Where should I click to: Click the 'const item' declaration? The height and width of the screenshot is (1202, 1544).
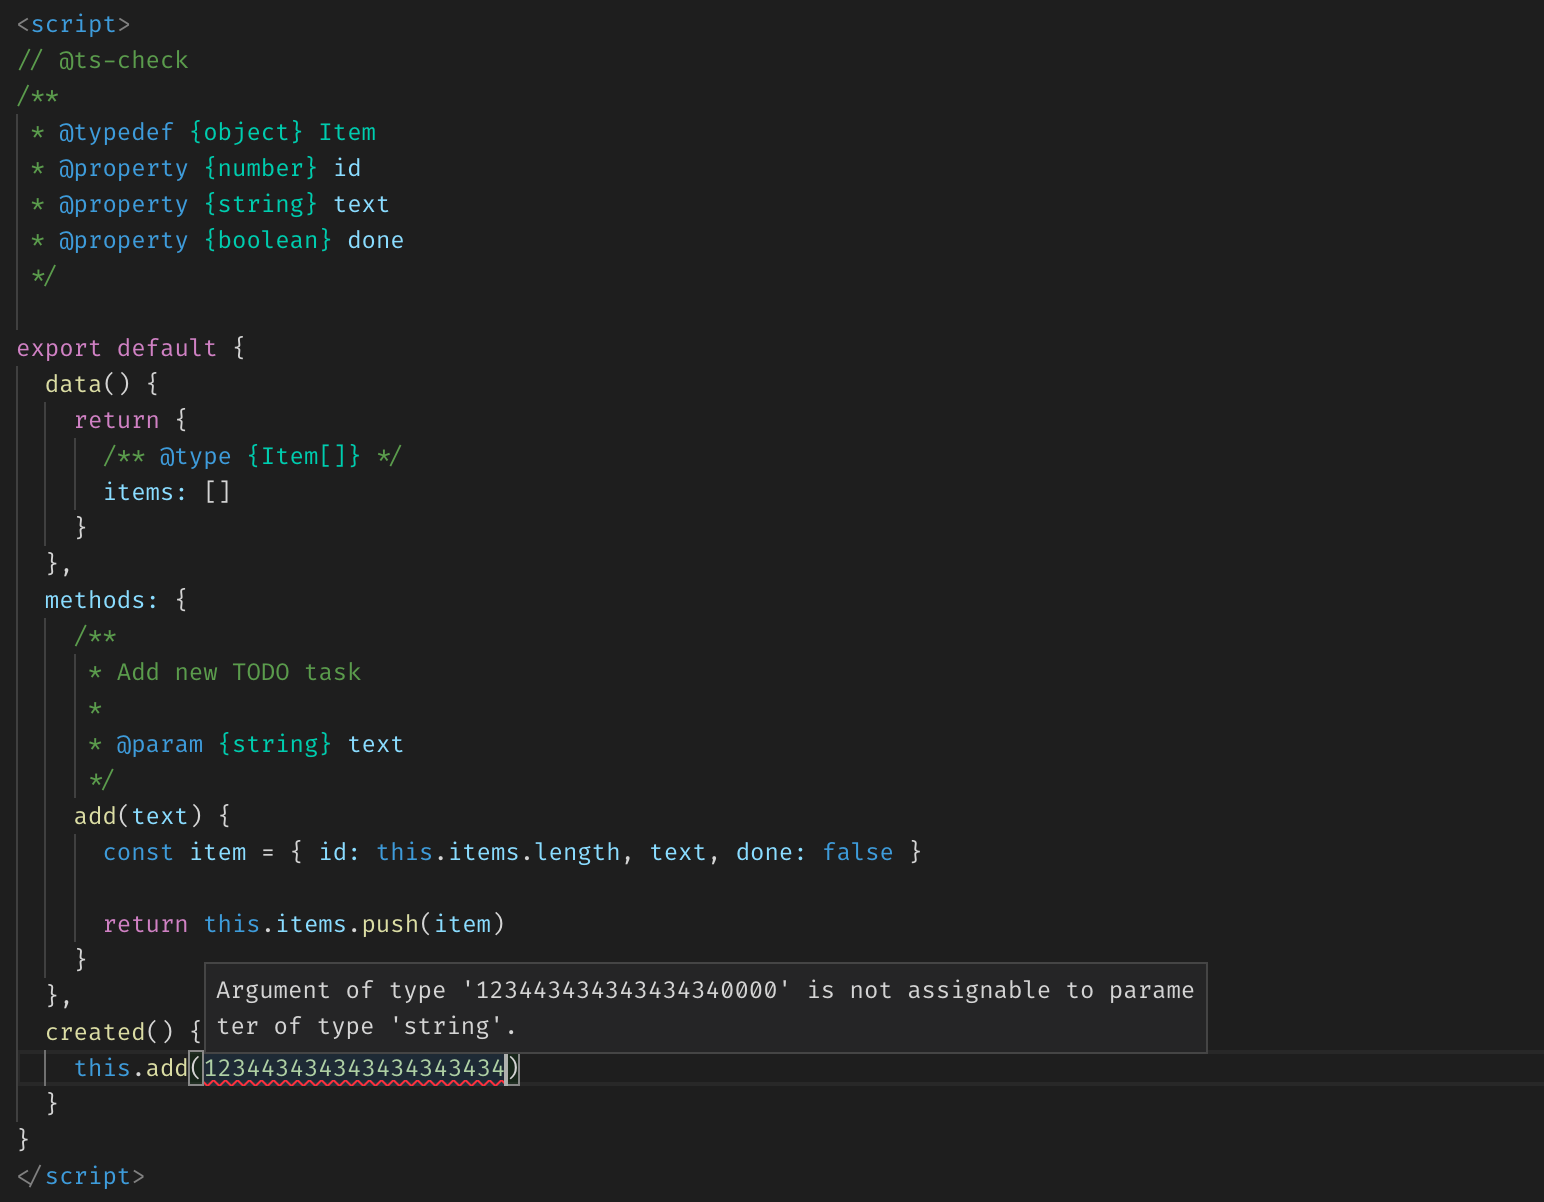178,851
